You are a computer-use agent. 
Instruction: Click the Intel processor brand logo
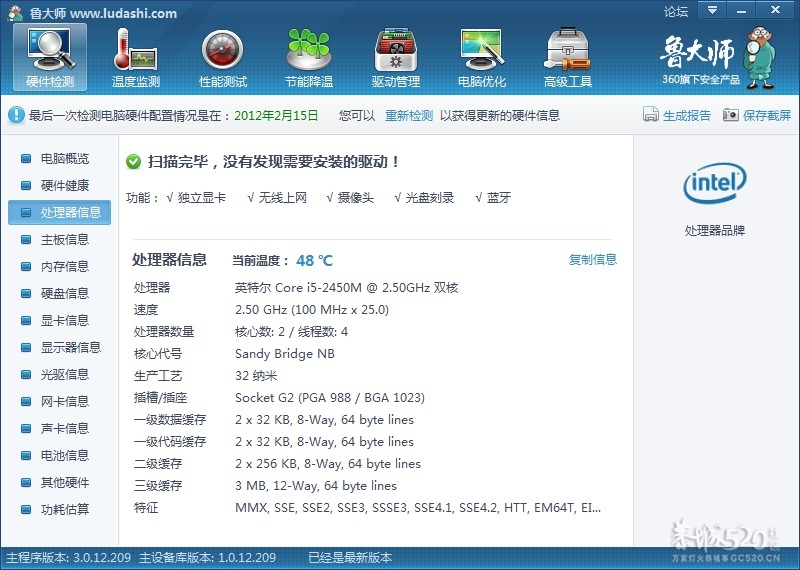coord(714,184)
